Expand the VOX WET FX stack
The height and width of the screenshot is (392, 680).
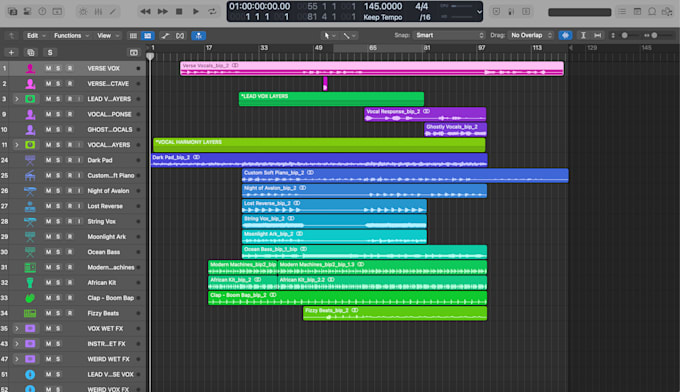[x=16, y=329]
